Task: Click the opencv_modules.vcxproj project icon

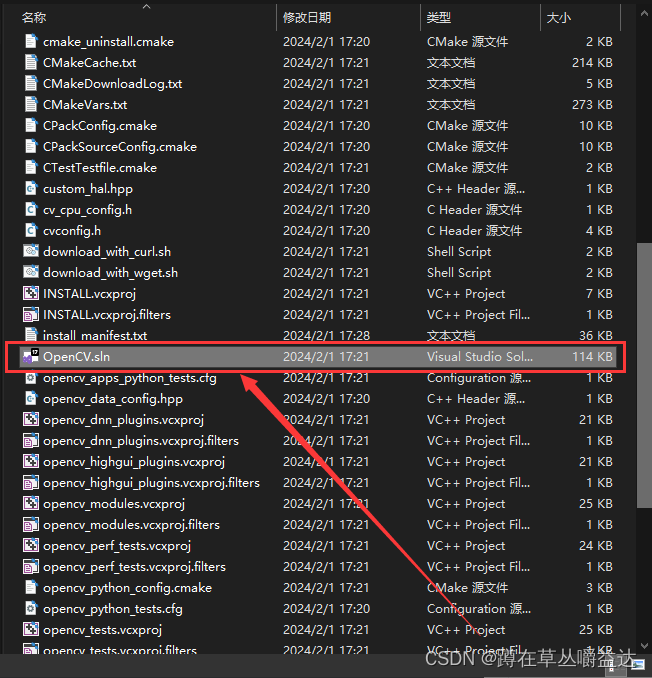Action: pos(31,503)
